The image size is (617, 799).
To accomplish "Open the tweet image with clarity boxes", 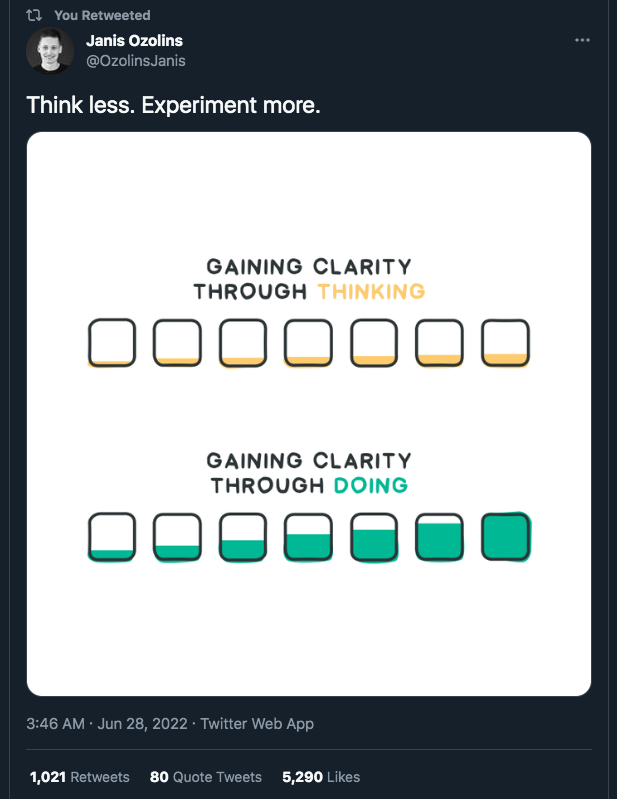I will point(309,414).
